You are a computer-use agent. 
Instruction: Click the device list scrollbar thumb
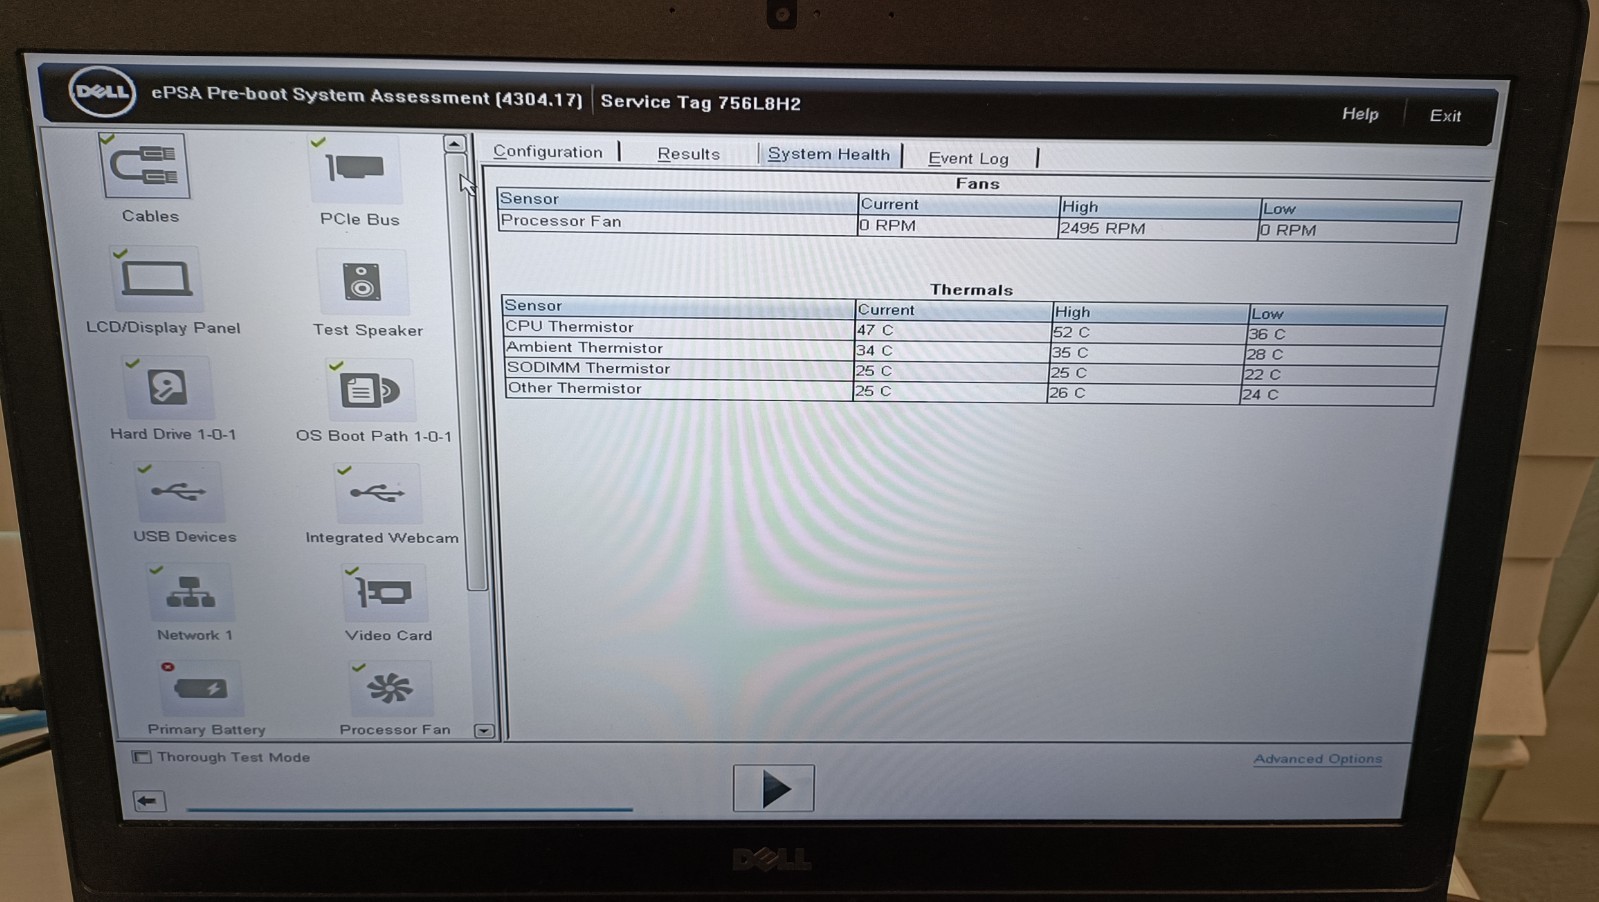[466, 372]
